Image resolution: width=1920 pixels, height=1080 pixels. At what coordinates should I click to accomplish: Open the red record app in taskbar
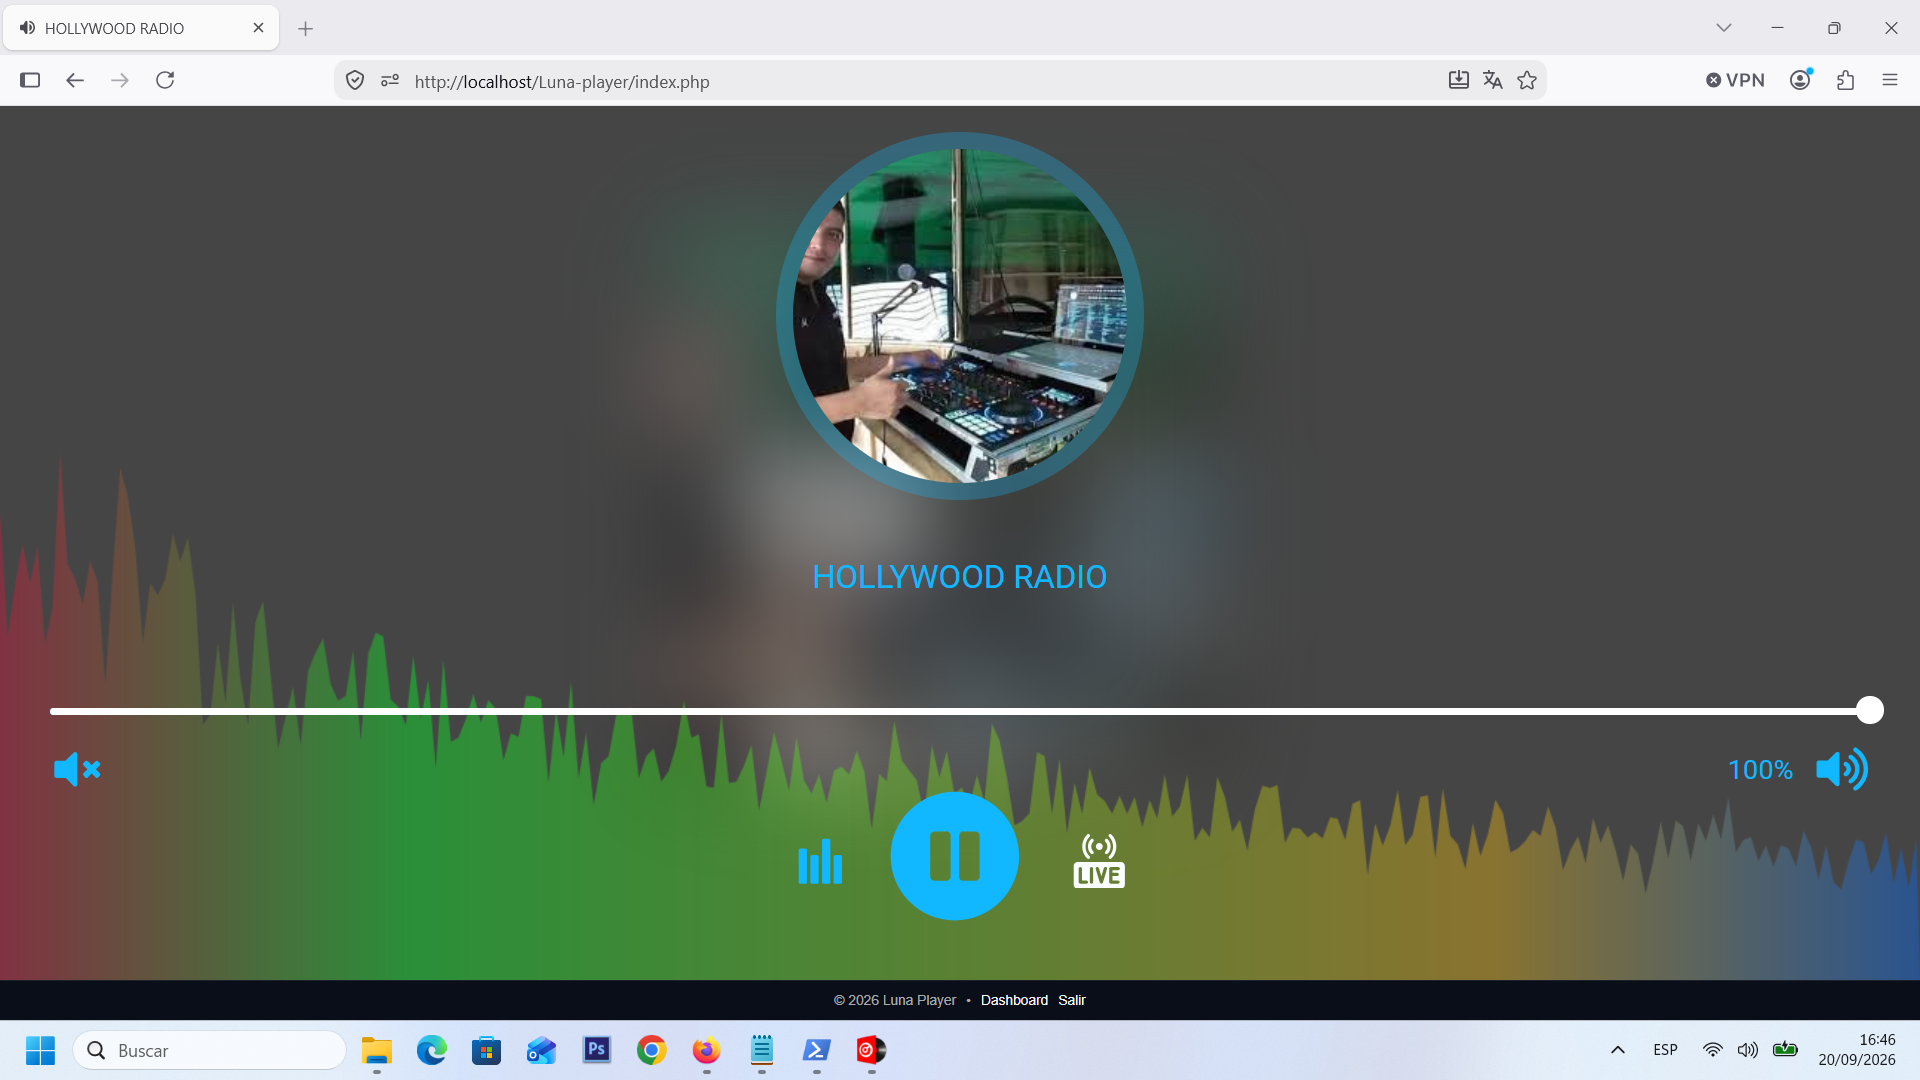[x=872, y=1050]
